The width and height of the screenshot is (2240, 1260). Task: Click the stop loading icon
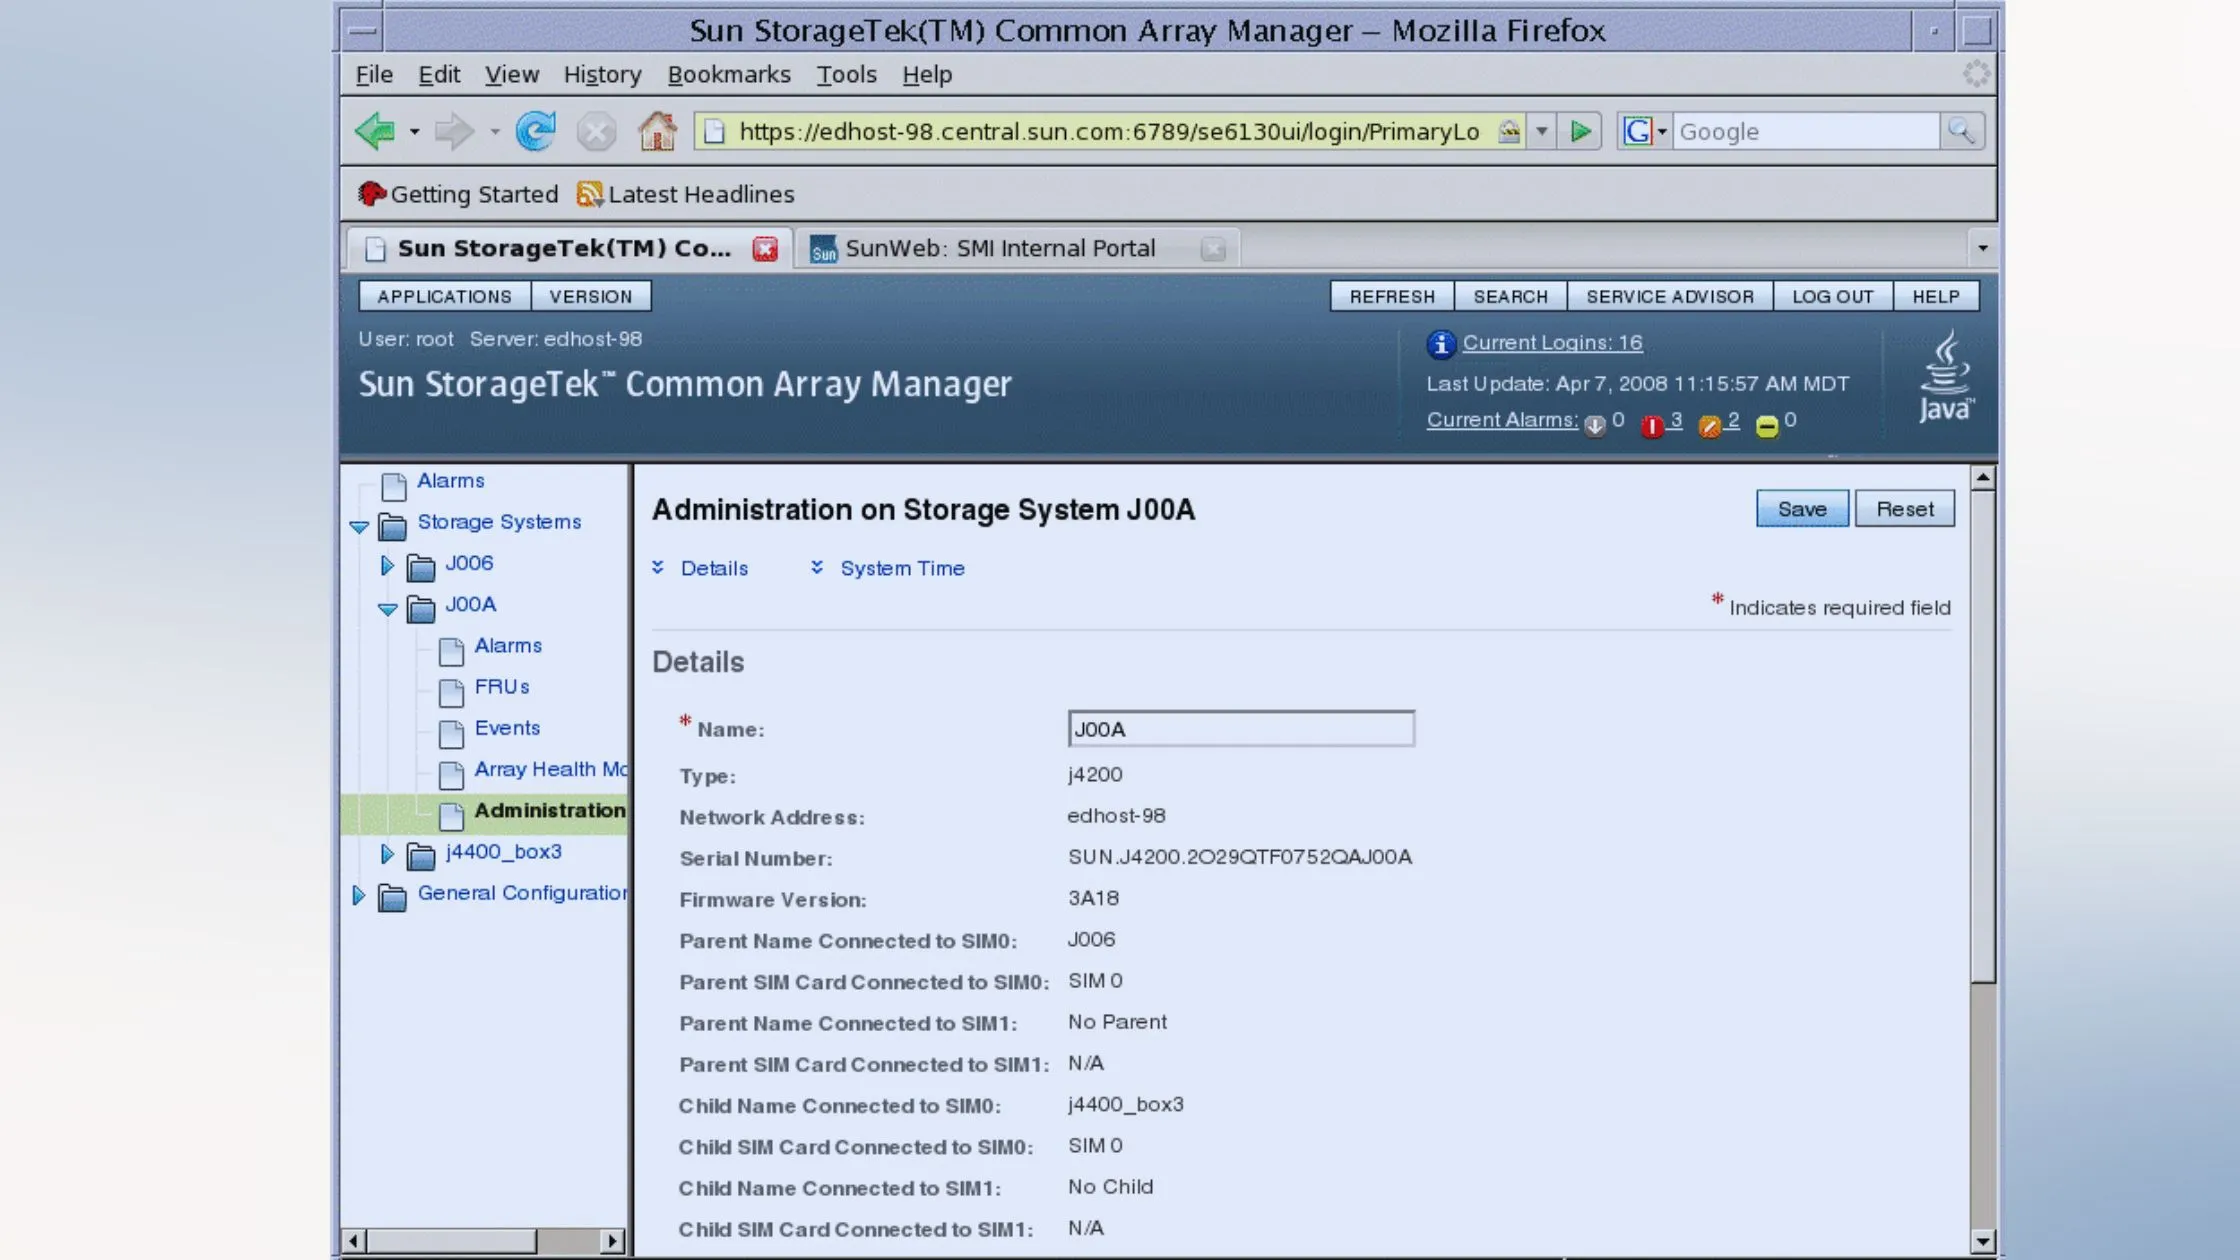tap(596, 132)
